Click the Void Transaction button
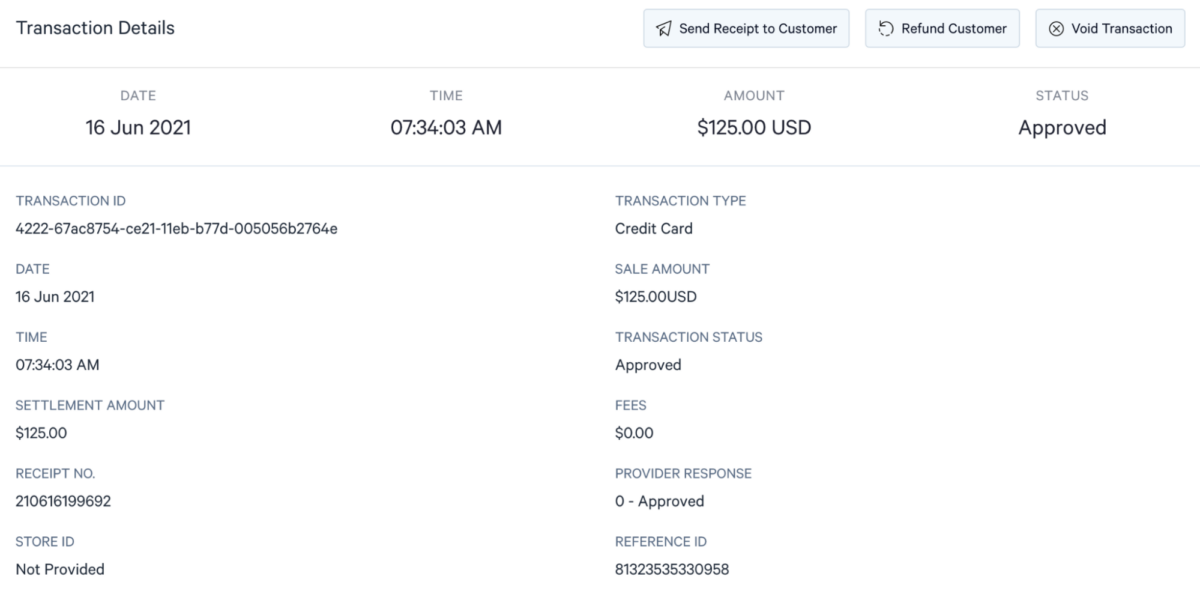1200x600 pixels. pos(1109,28)
